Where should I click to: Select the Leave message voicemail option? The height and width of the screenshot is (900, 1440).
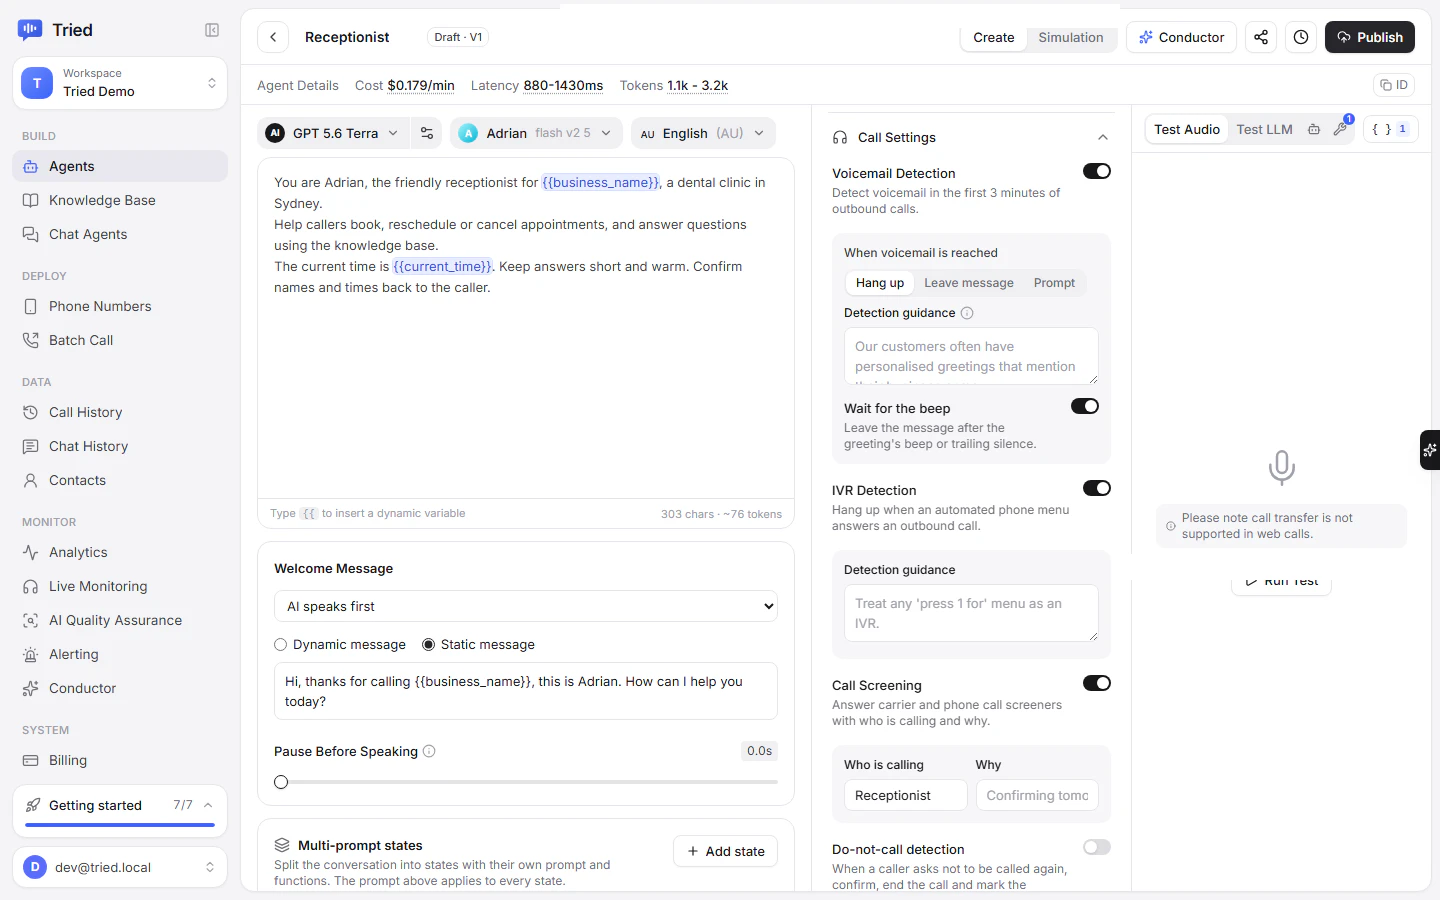click(969, 283)
